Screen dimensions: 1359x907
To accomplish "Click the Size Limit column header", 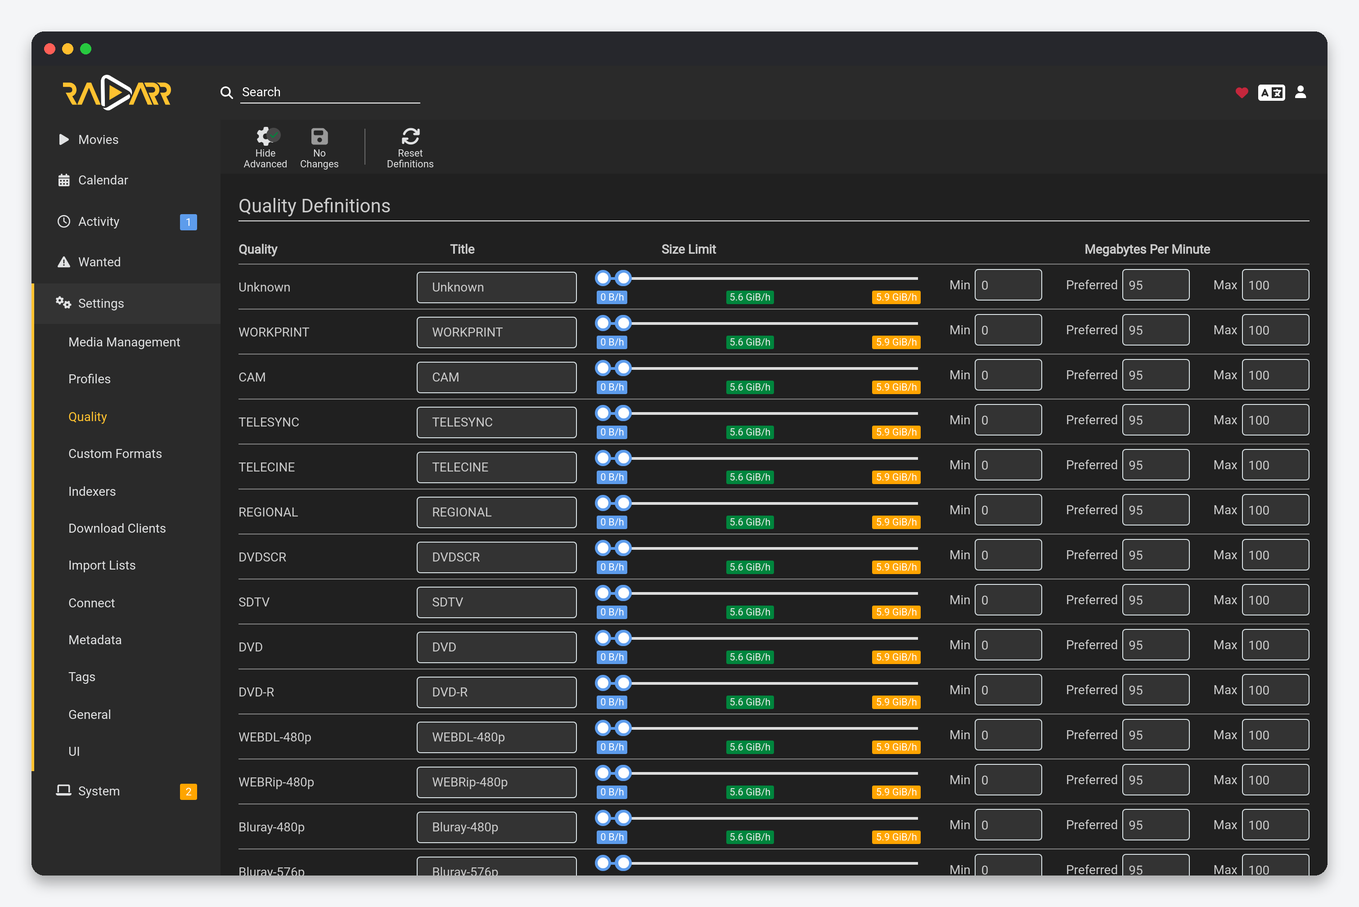I will pyautogui.click(x=688, y=249).
